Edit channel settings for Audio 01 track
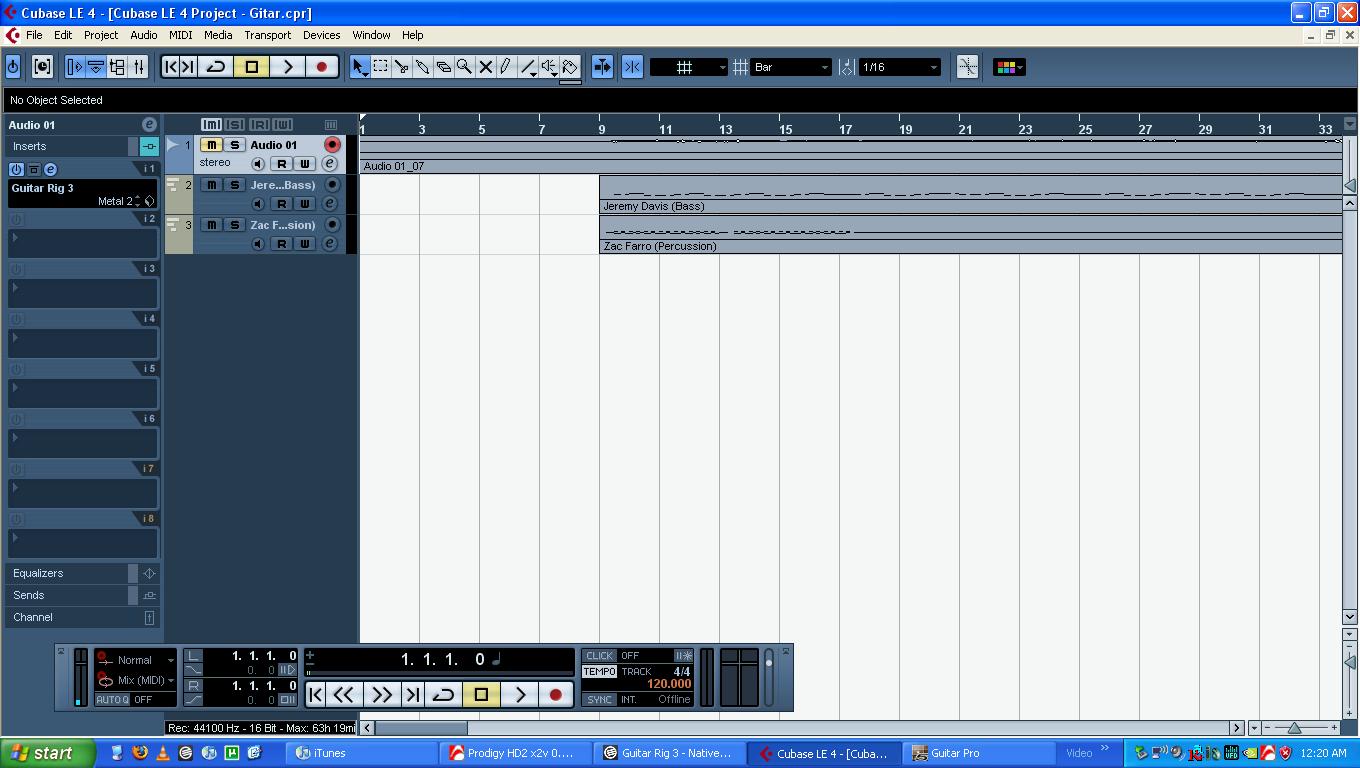 [329, 164]
